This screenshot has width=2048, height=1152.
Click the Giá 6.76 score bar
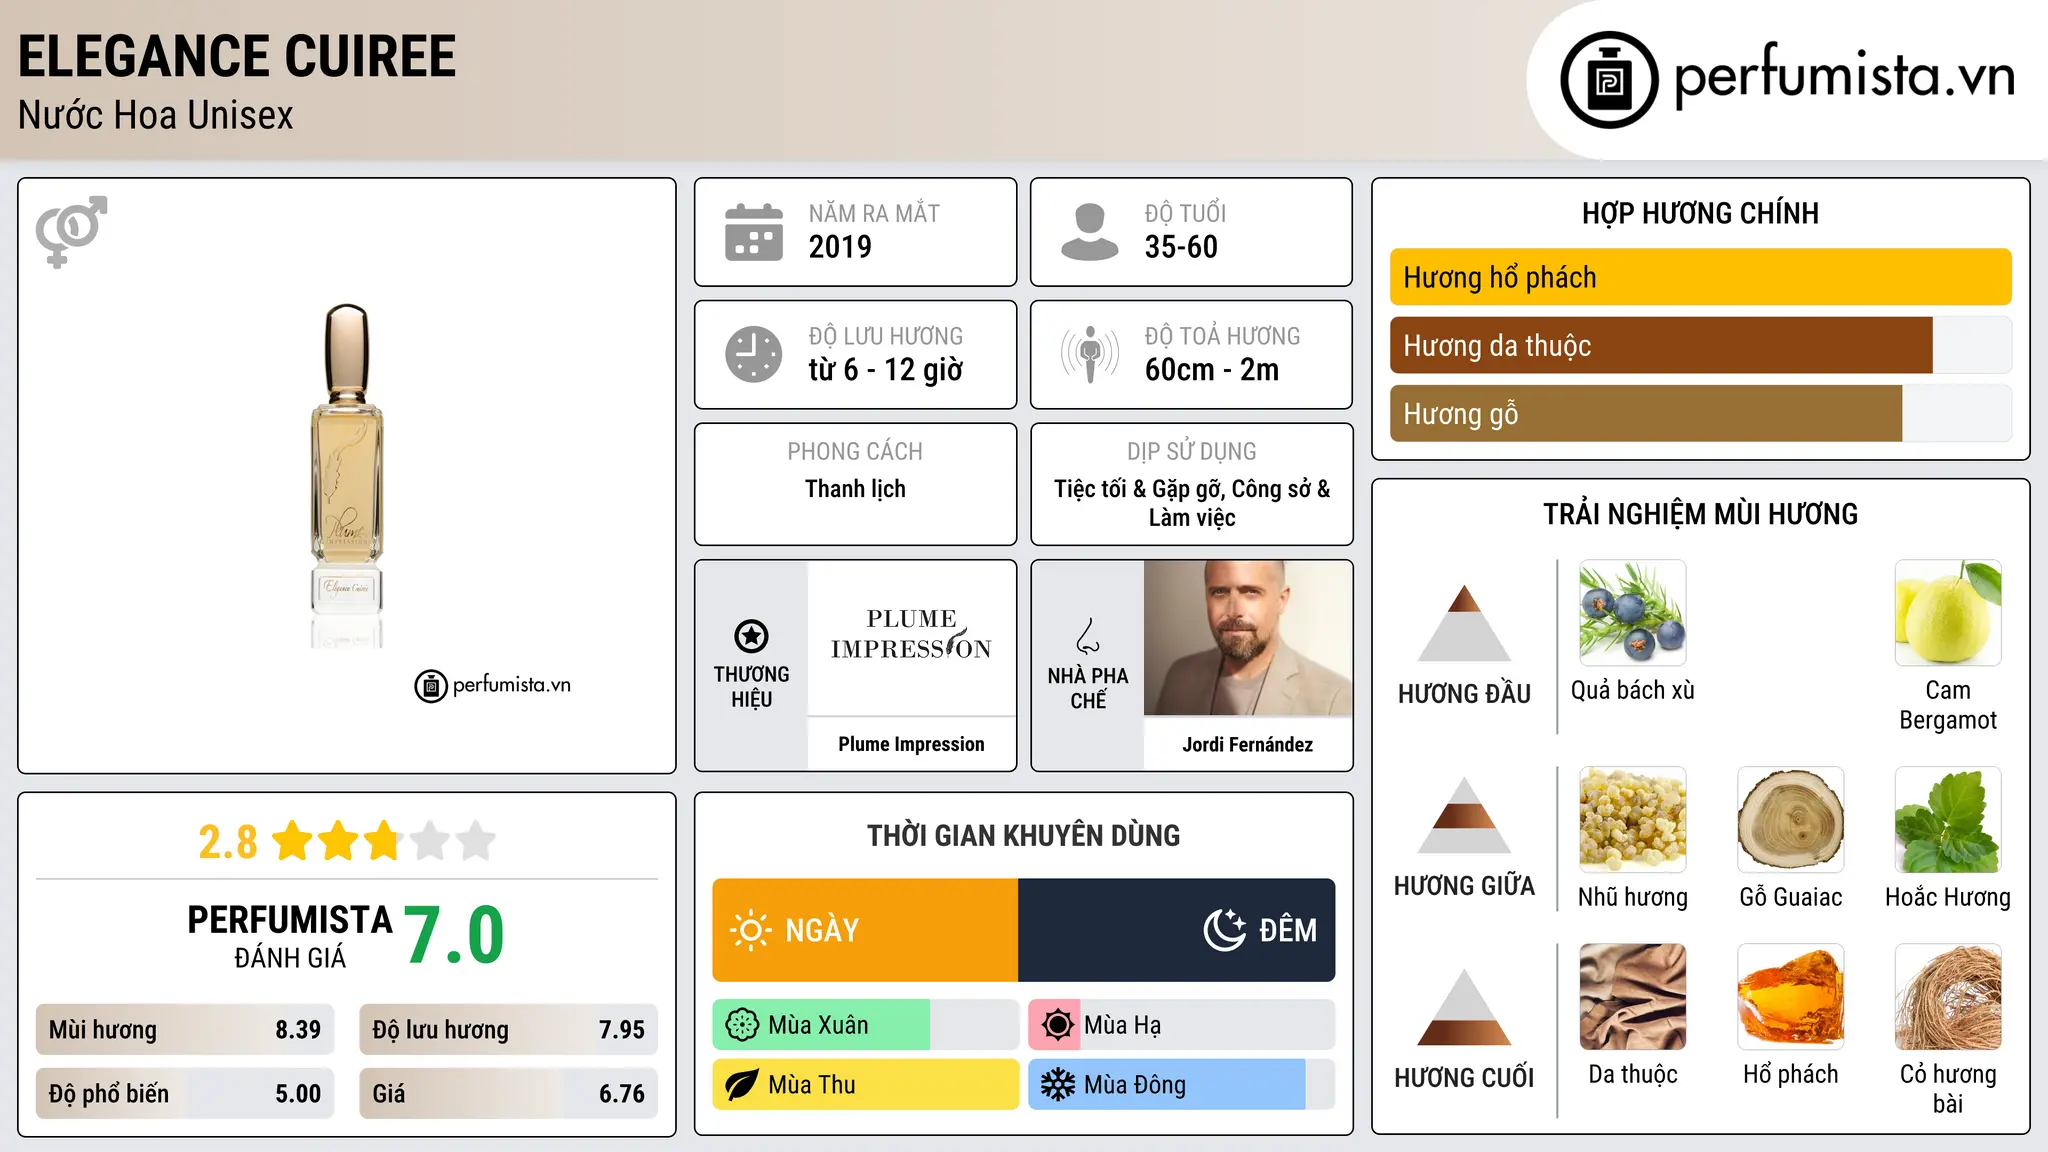509,1094
